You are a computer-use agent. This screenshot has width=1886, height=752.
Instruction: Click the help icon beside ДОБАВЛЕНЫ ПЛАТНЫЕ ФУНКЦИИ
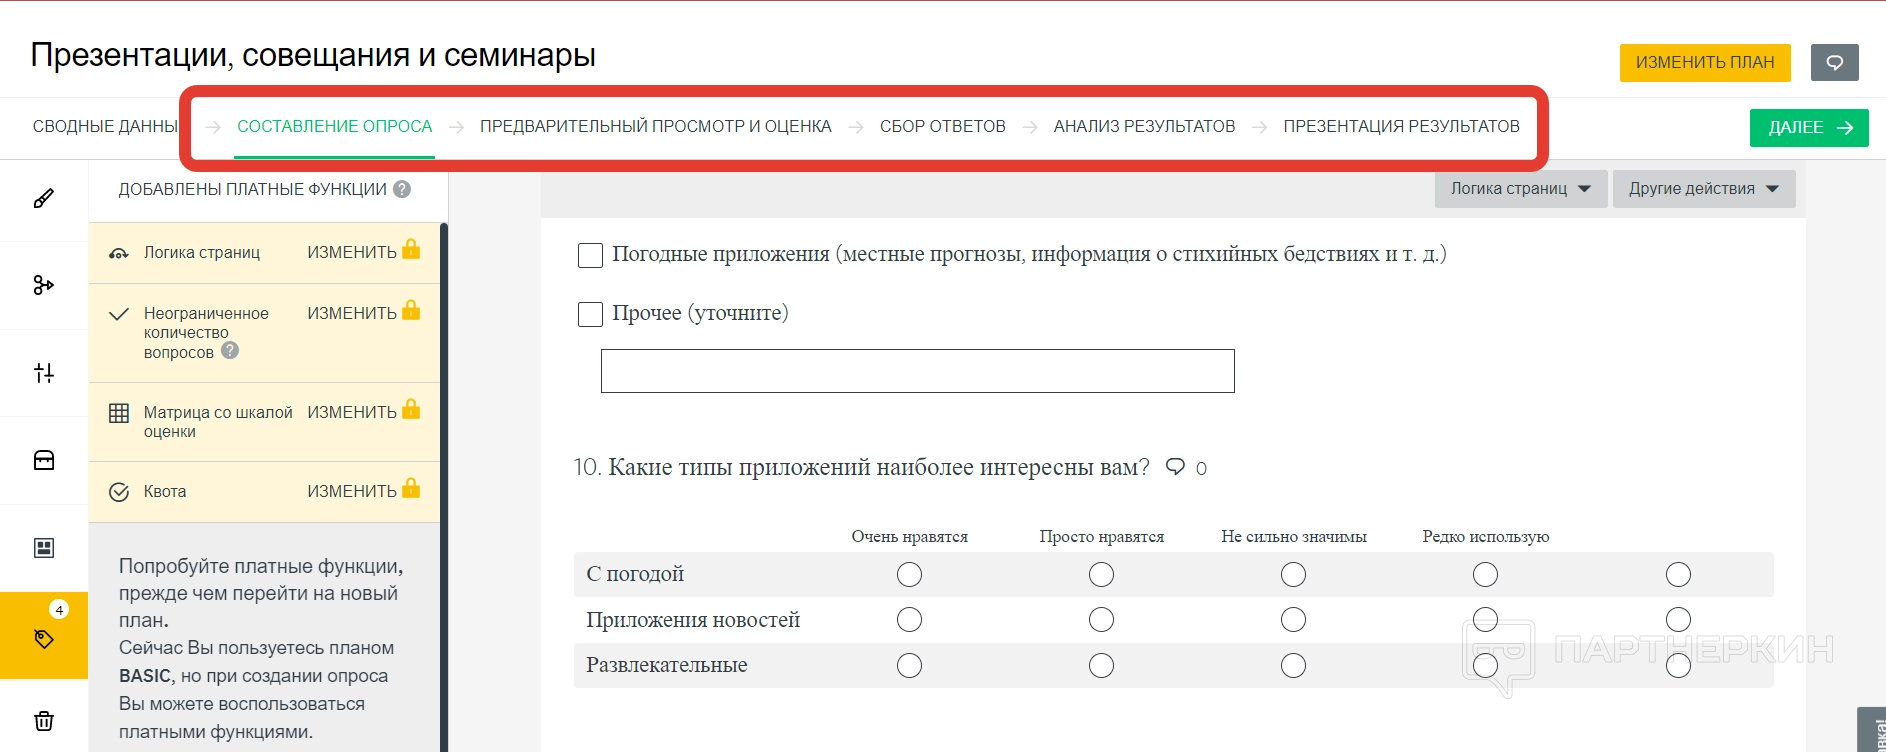coord(402,189)
